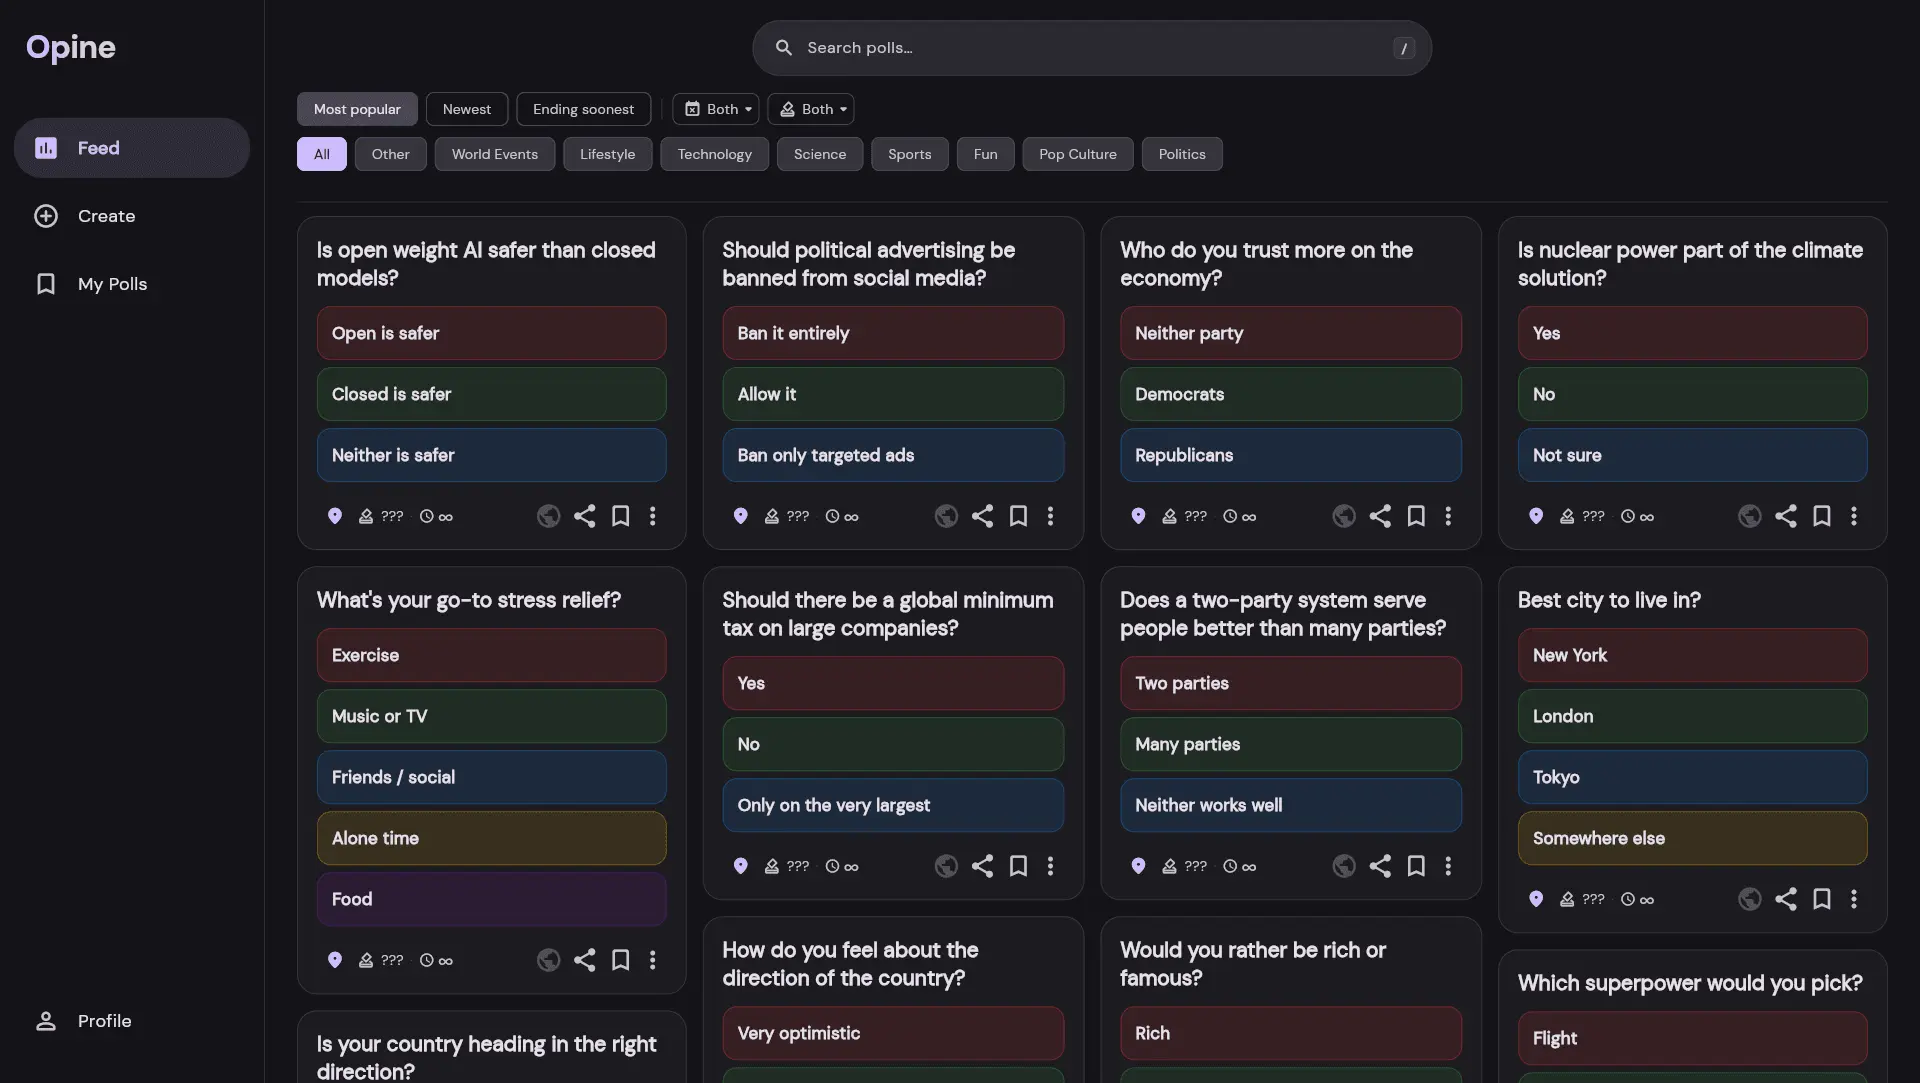Click globe icon on nuclear power poll
The image size is (1920, 1083).
(x=1749, y=516)
